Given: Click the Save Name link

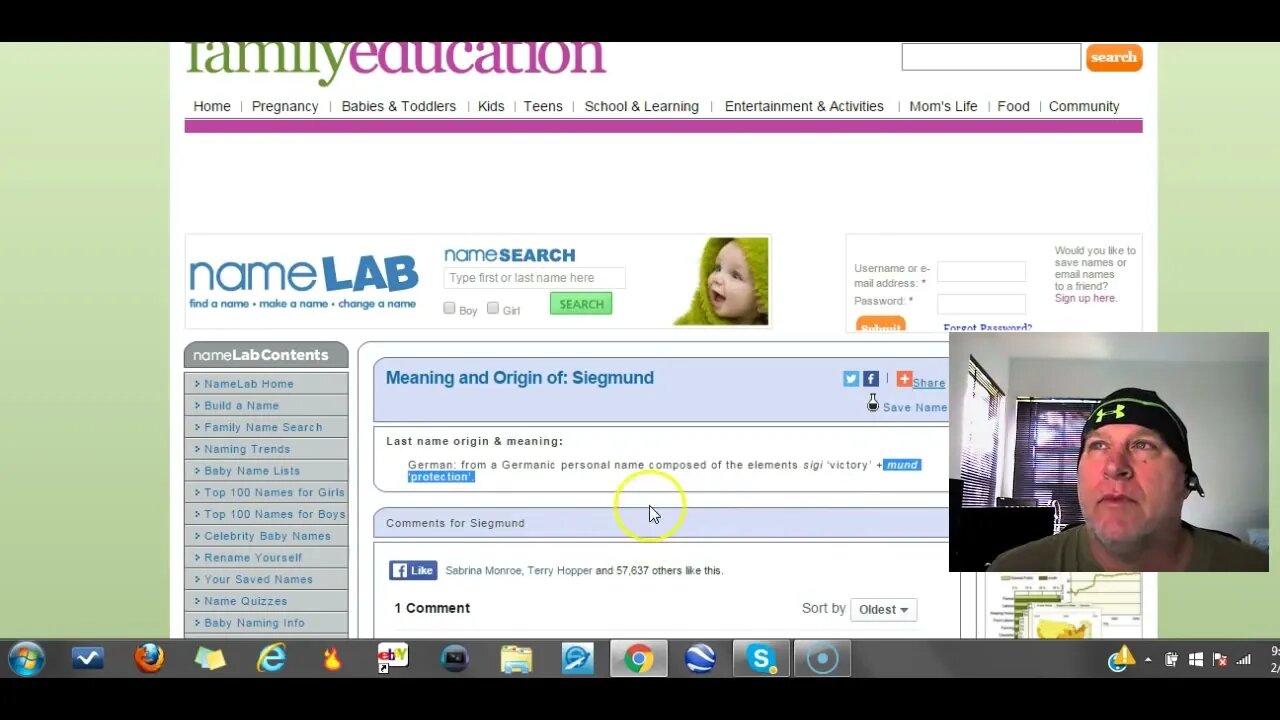Looking at the screenshot, I should tap(915, 407).
